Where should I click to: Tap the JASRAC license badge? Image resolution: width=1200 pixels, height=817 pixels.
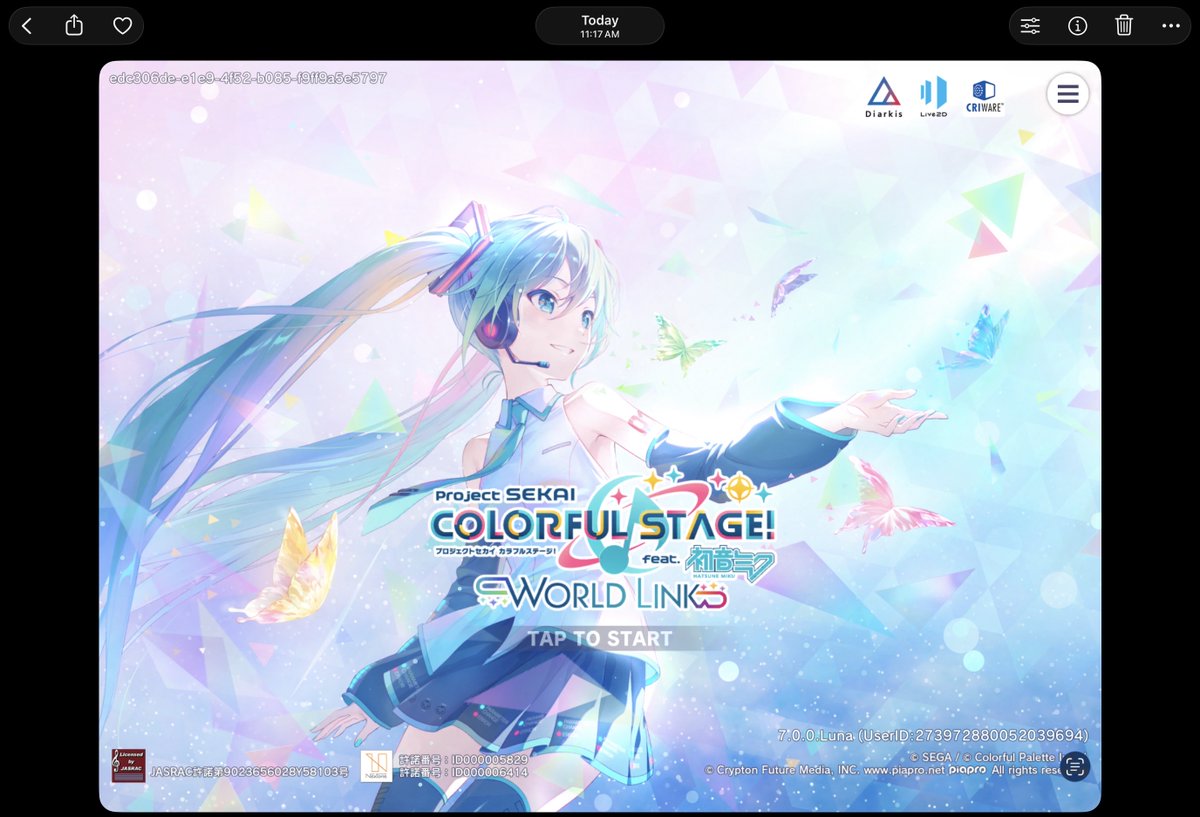[x=129, y=766]
